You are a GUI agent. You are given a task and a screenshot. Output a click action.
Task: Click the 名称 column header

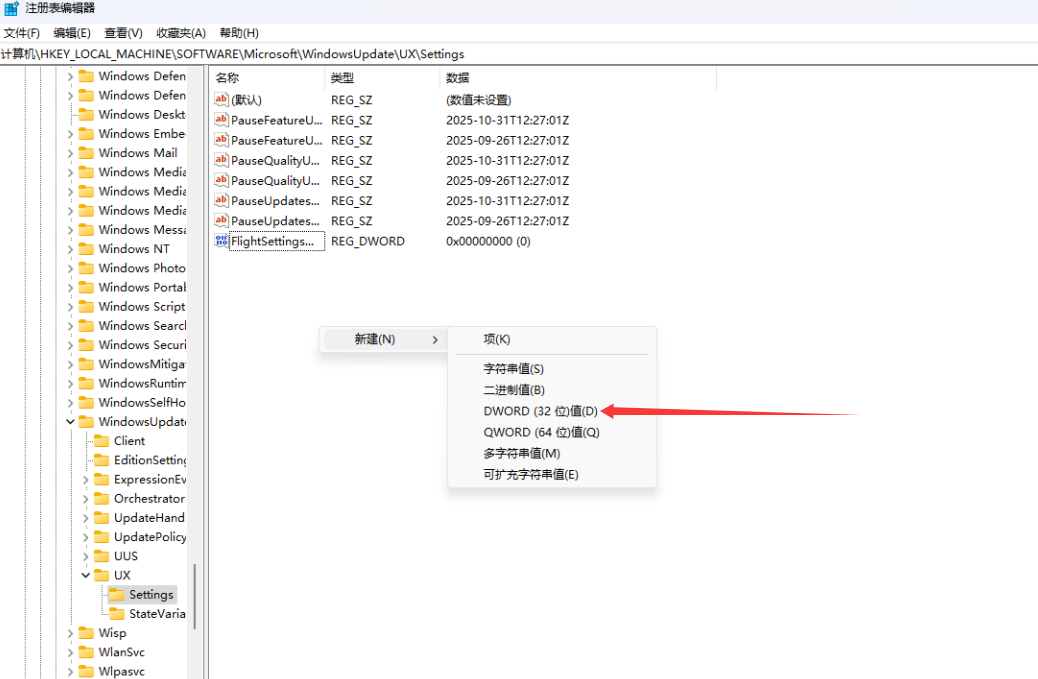[228, 78]
